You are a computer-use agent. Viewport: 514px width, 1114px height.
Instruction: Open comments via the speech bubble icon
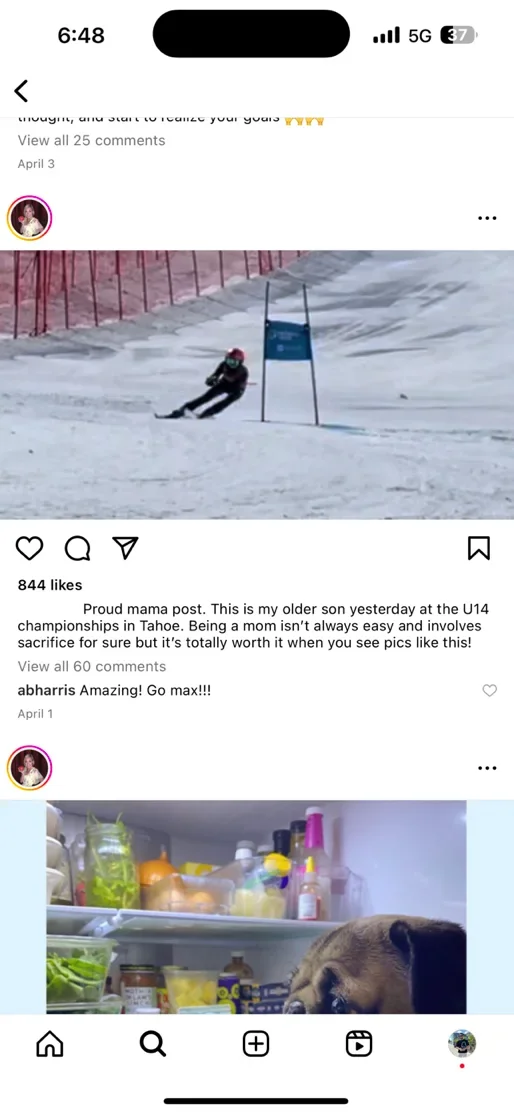(77, 548)
